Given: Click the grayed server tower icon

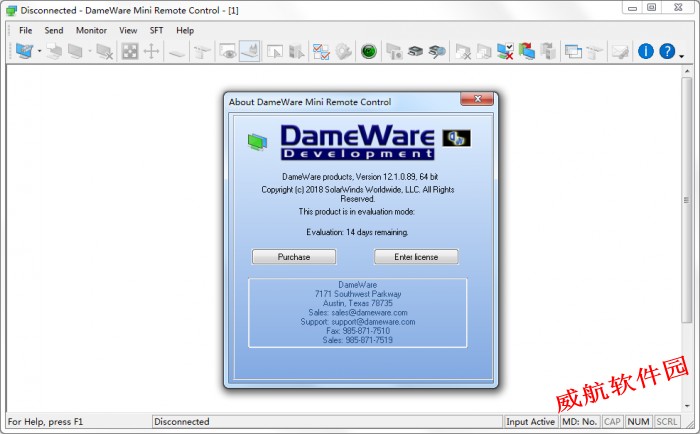Looking at the screenshot, I should pyautogui.click(x=548, y=51).
